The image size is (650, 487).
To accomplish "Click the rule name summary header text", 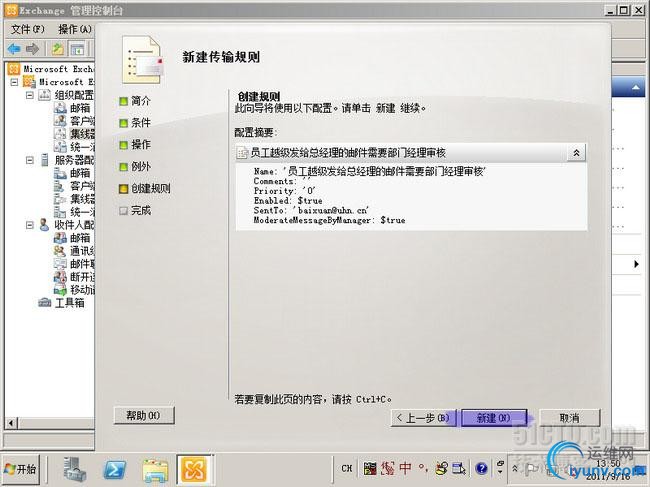I will coord(347,153).
